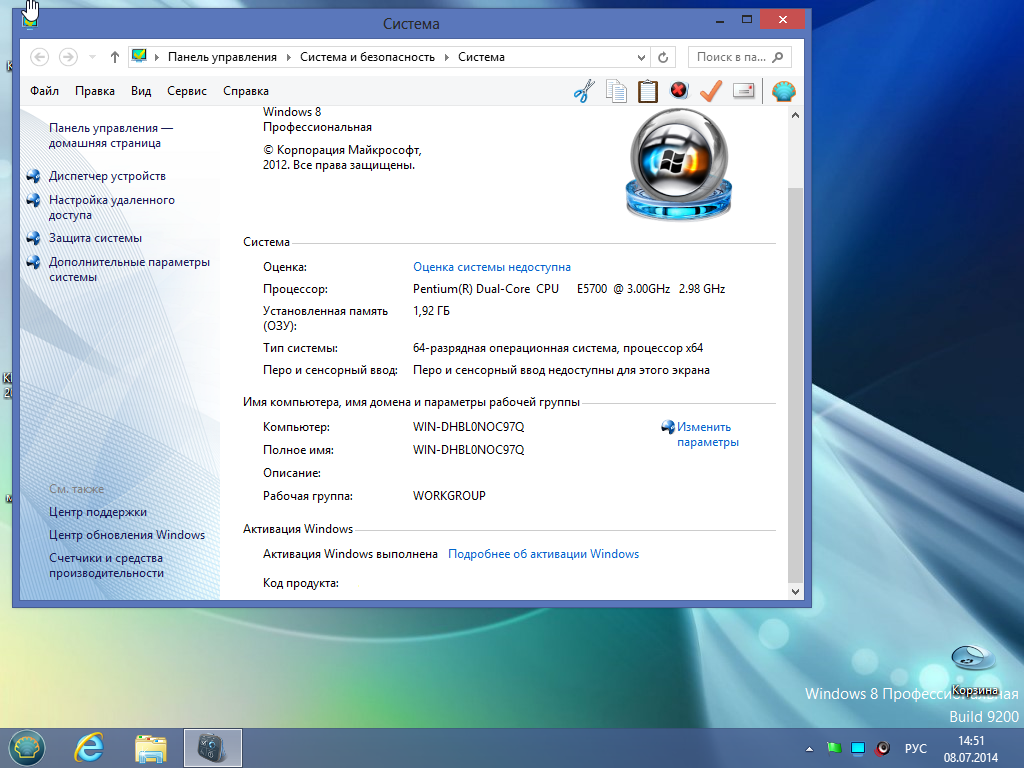Click the Изменить параметры link
The height and width of the screenshot is (768, 1024).
pos(708,434)
